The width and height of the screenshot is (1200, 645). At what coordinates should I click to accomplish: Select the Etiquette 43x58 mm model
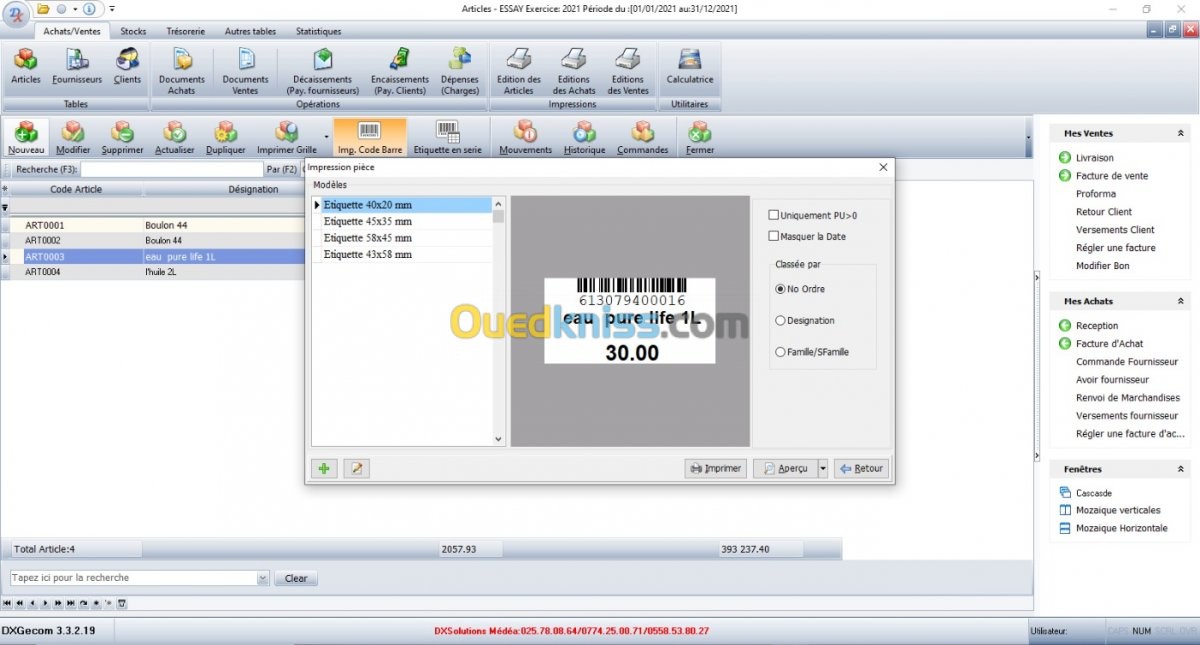404,255
